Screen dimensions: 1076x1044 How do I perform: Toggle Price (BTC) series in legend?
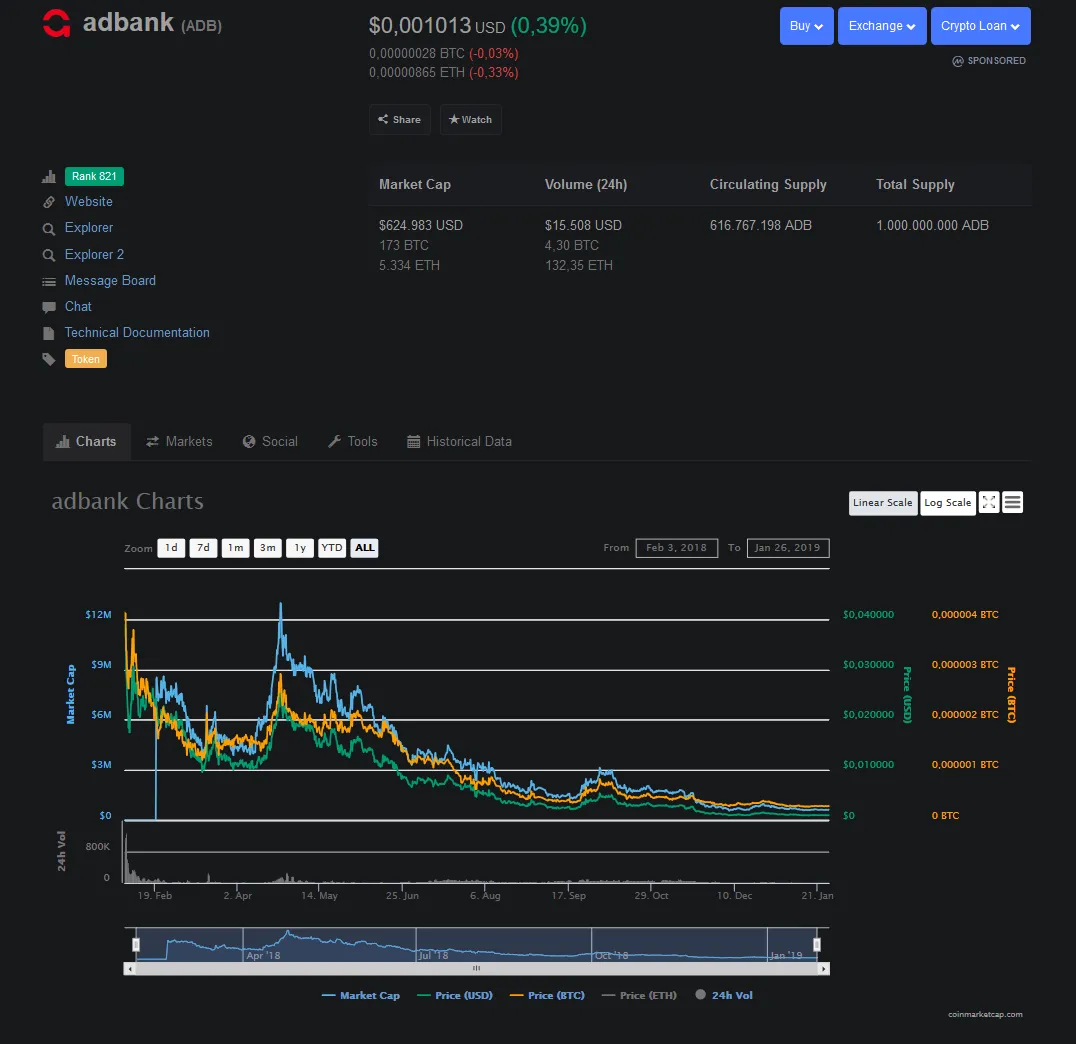tap(548, 995)
